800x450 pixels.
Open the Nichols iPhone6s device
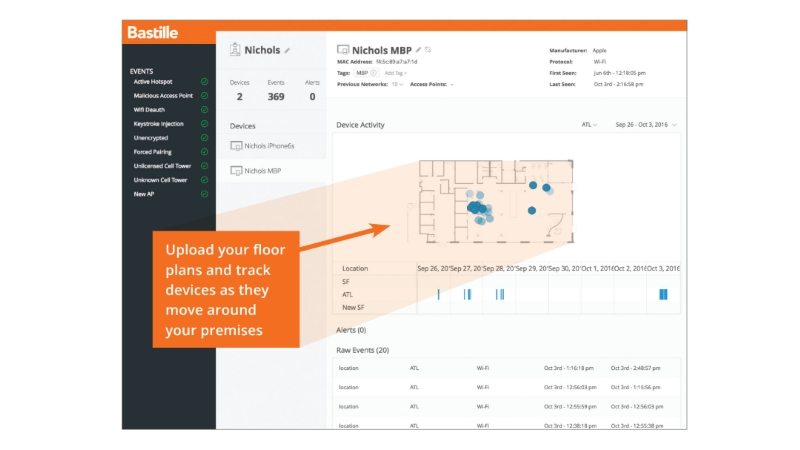[269, 146]
